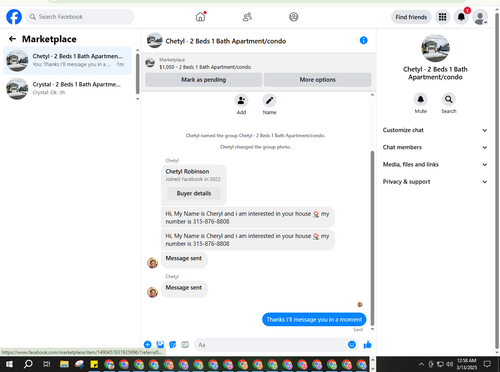Click the Name pencil icon

point(269,100)
